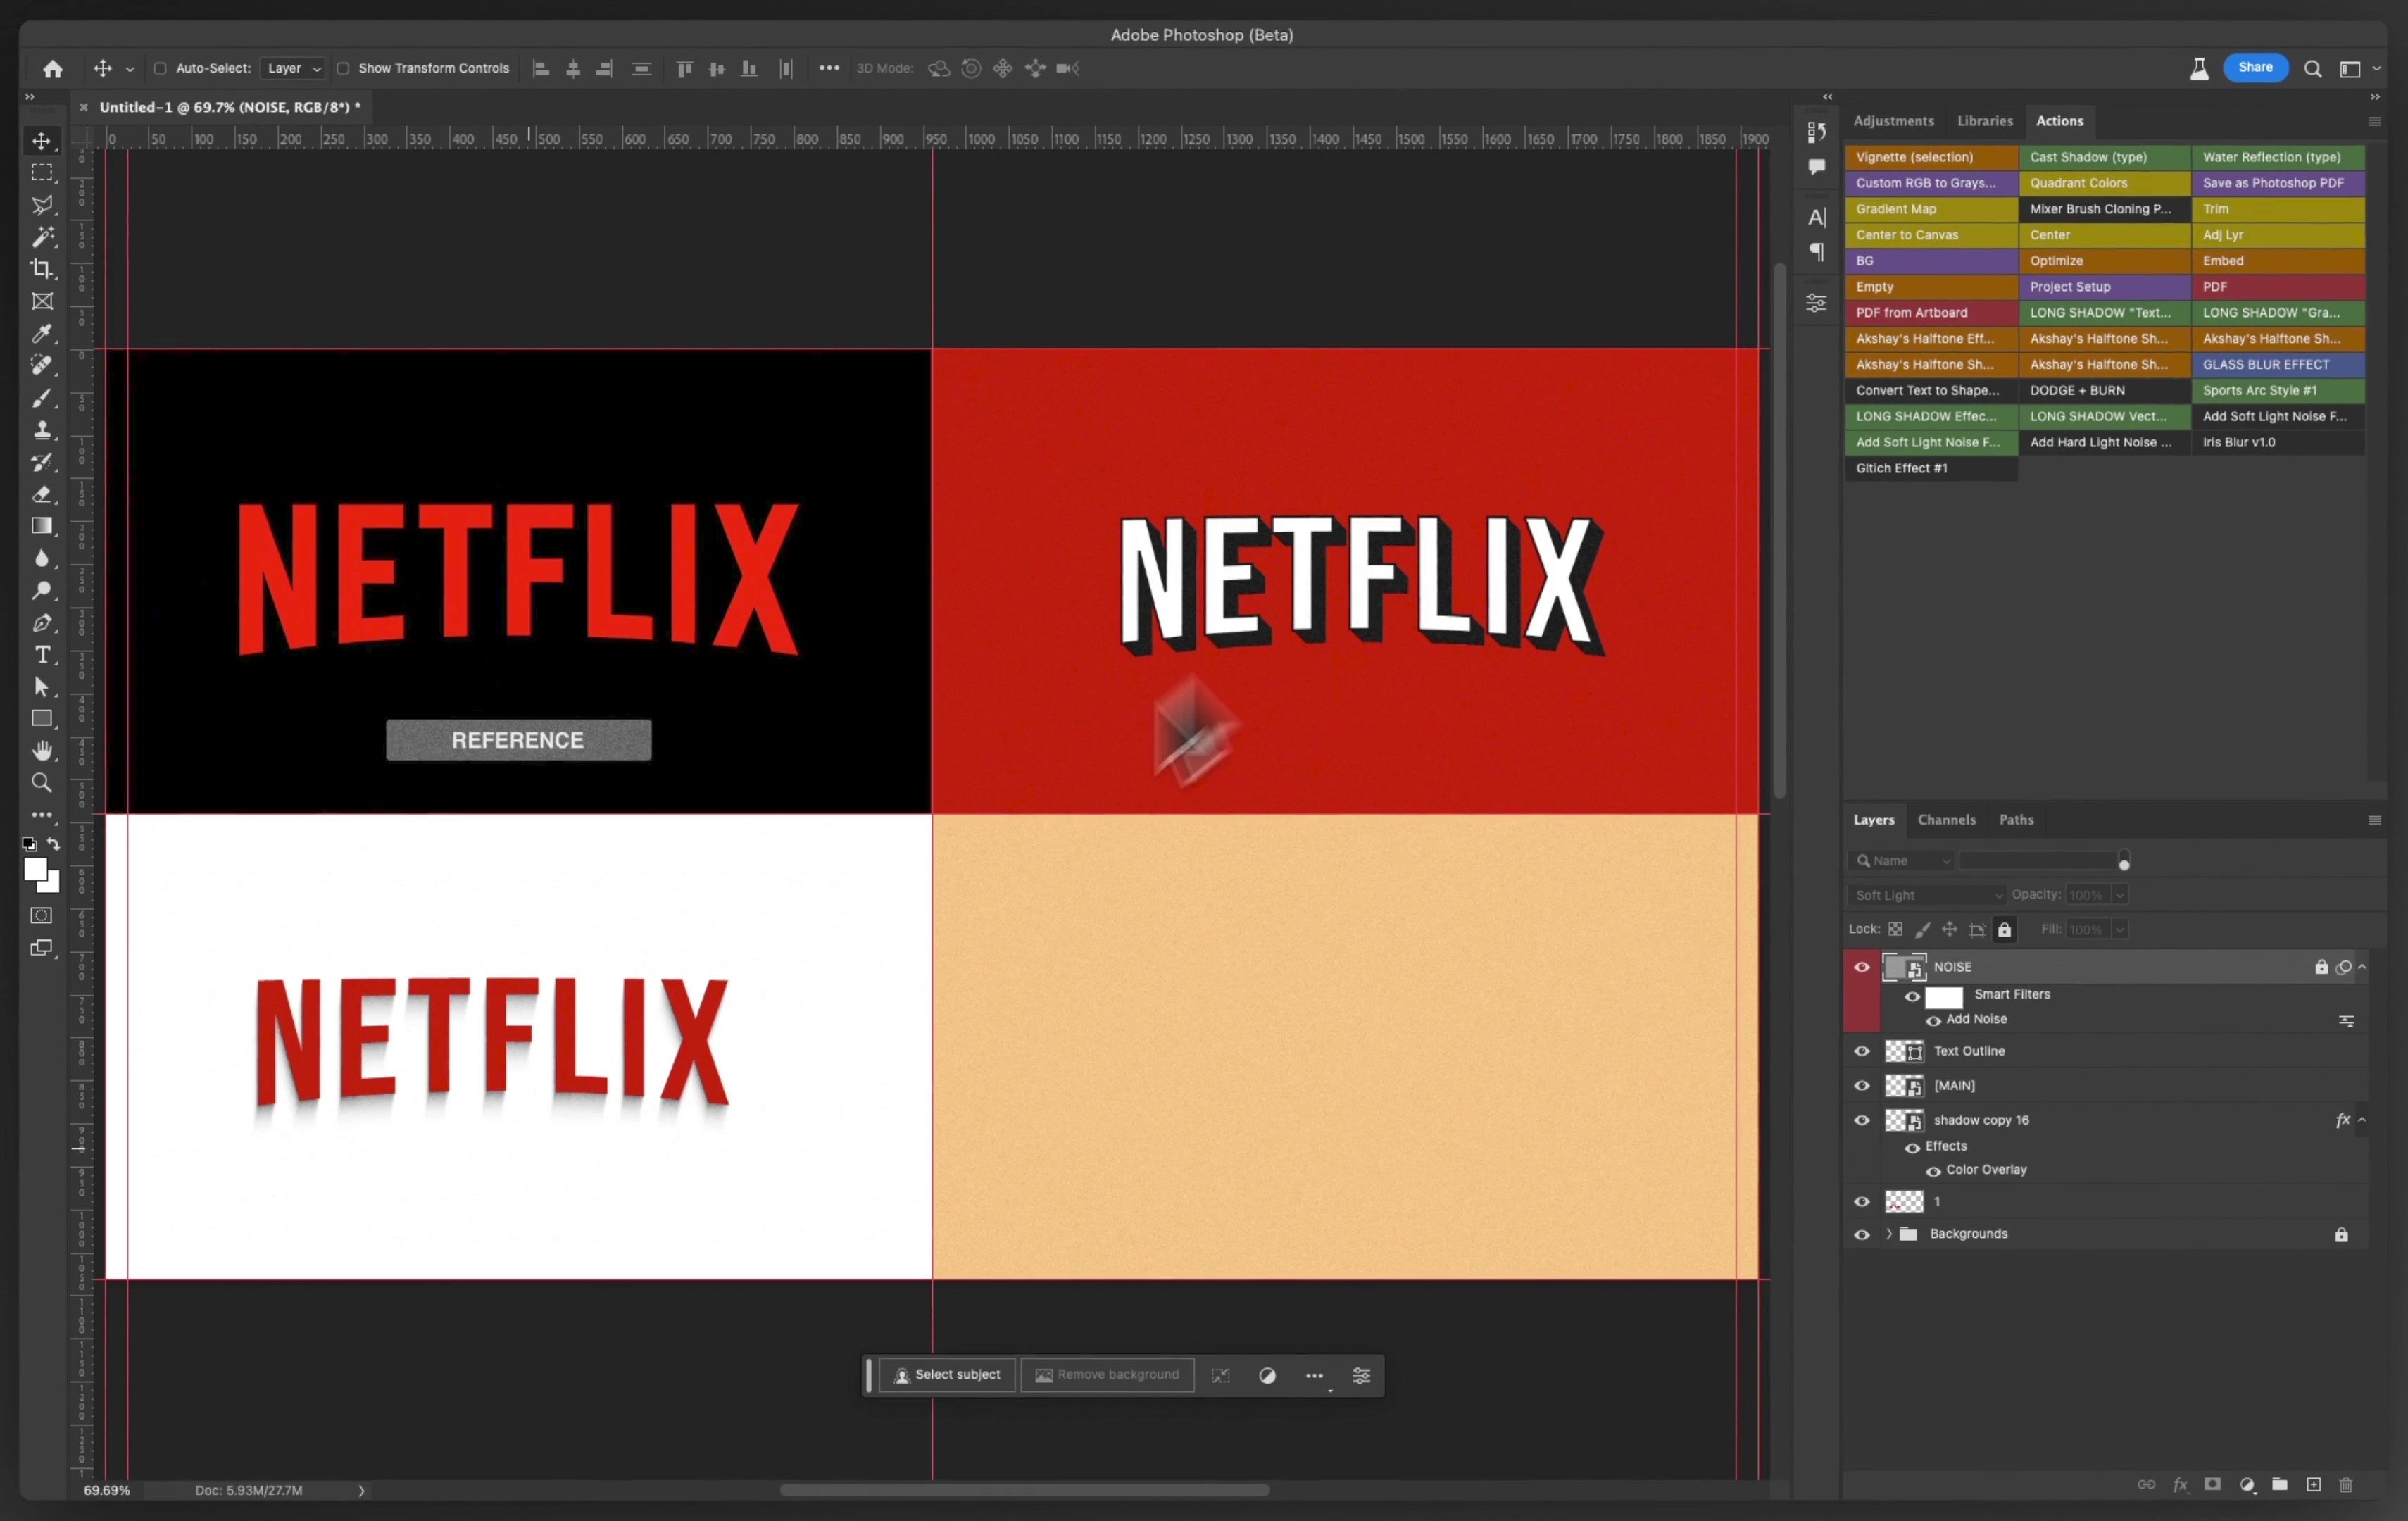
Task: Click Remove background button
Action: click(x=1107, y=1375)
